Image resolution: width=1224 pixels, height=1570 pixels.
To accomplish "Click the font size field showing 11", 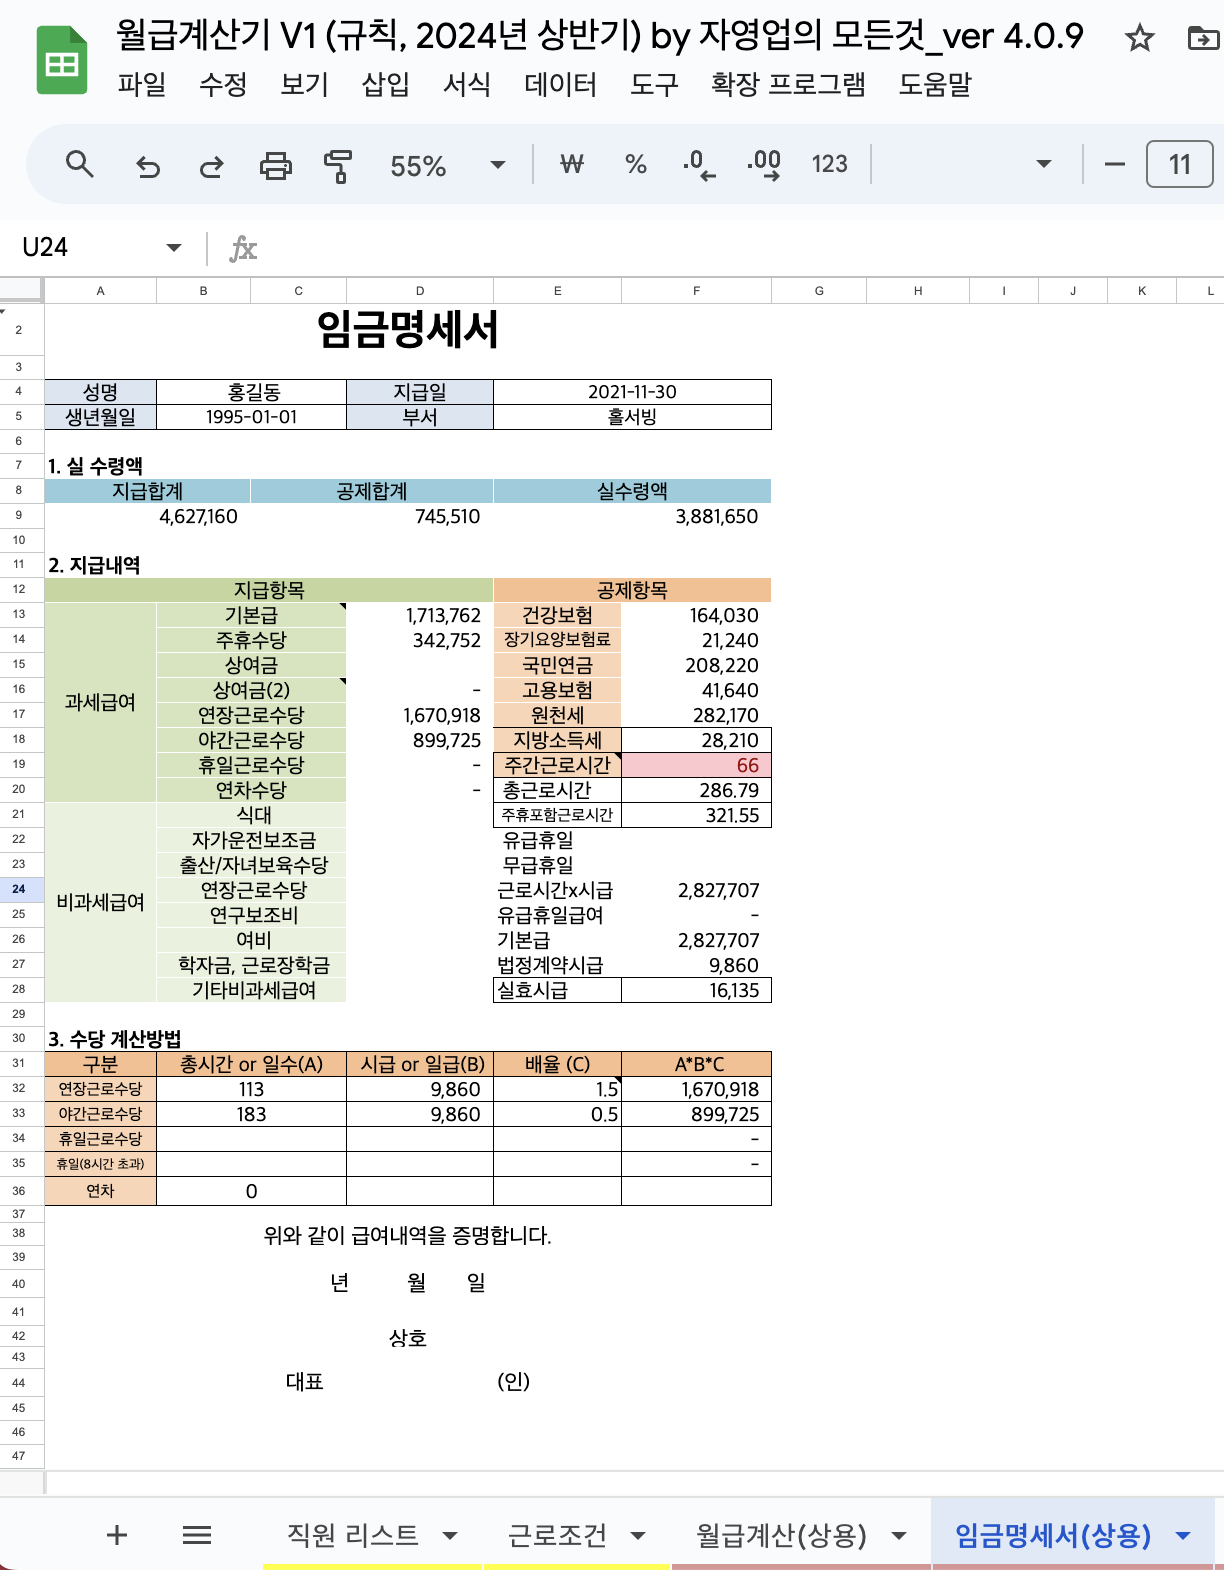I will 1180,164.
